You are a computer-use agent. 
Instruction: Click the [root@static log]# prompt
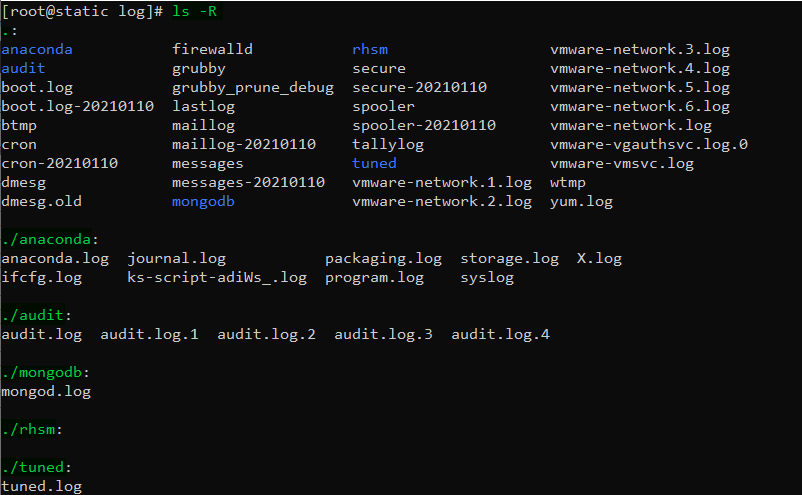point(81,11)
